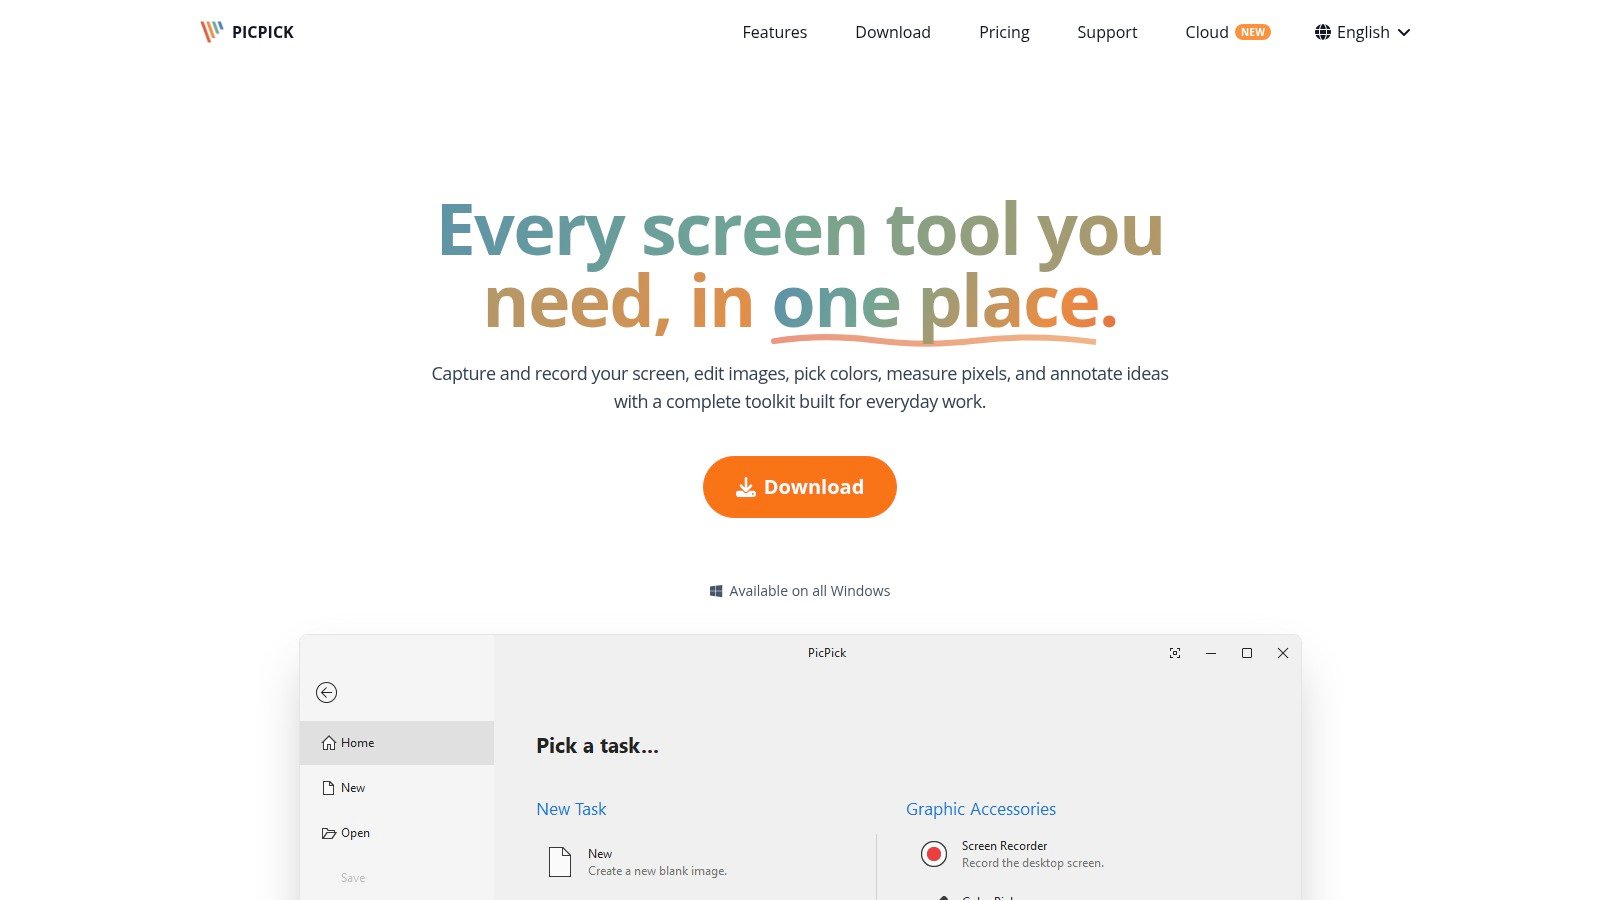
Task: Click the Graphic Accessories heading
Action: click(981, 809)
